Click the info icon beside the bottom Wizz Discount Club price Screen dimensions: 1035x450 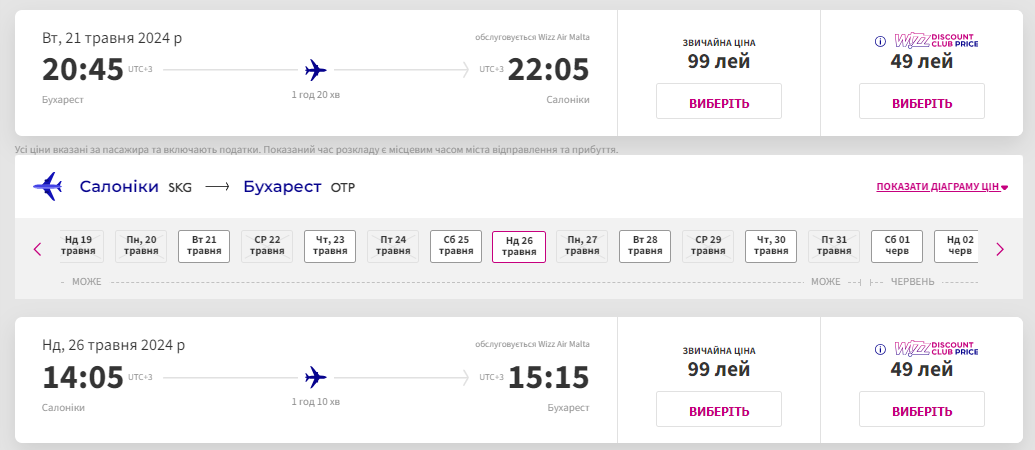(880, 349)
